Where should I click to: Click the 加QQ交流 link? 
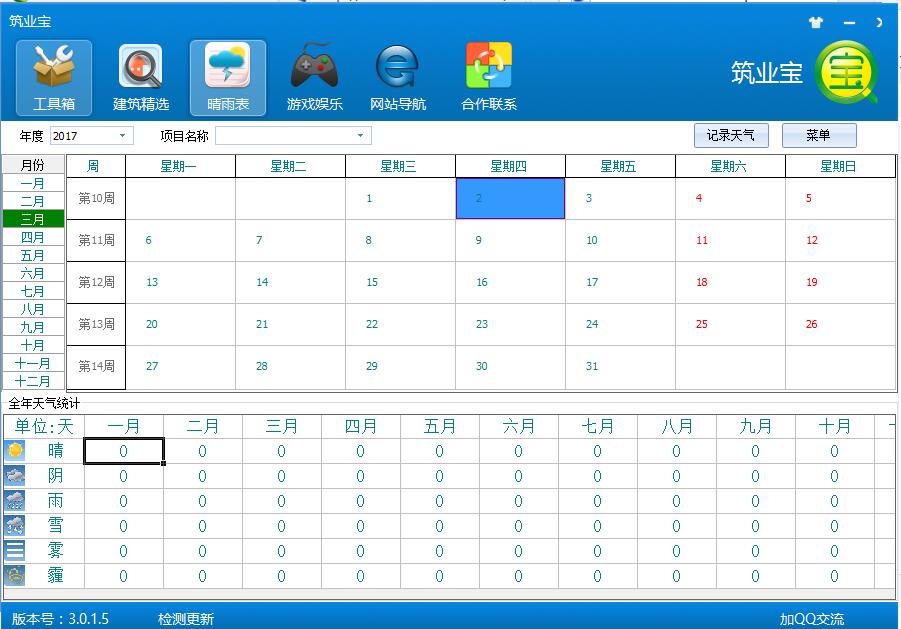(811, 619)
